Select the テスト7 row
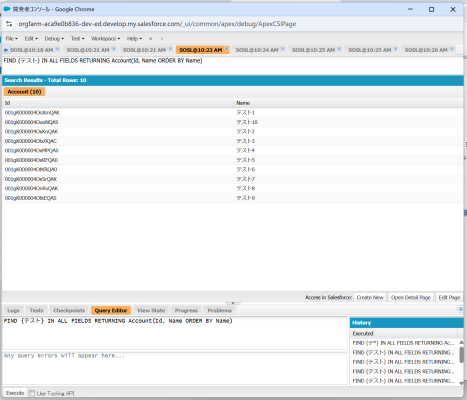Viewport: 467px width, 400px height. pyautogui.click(x=233, y=179)
